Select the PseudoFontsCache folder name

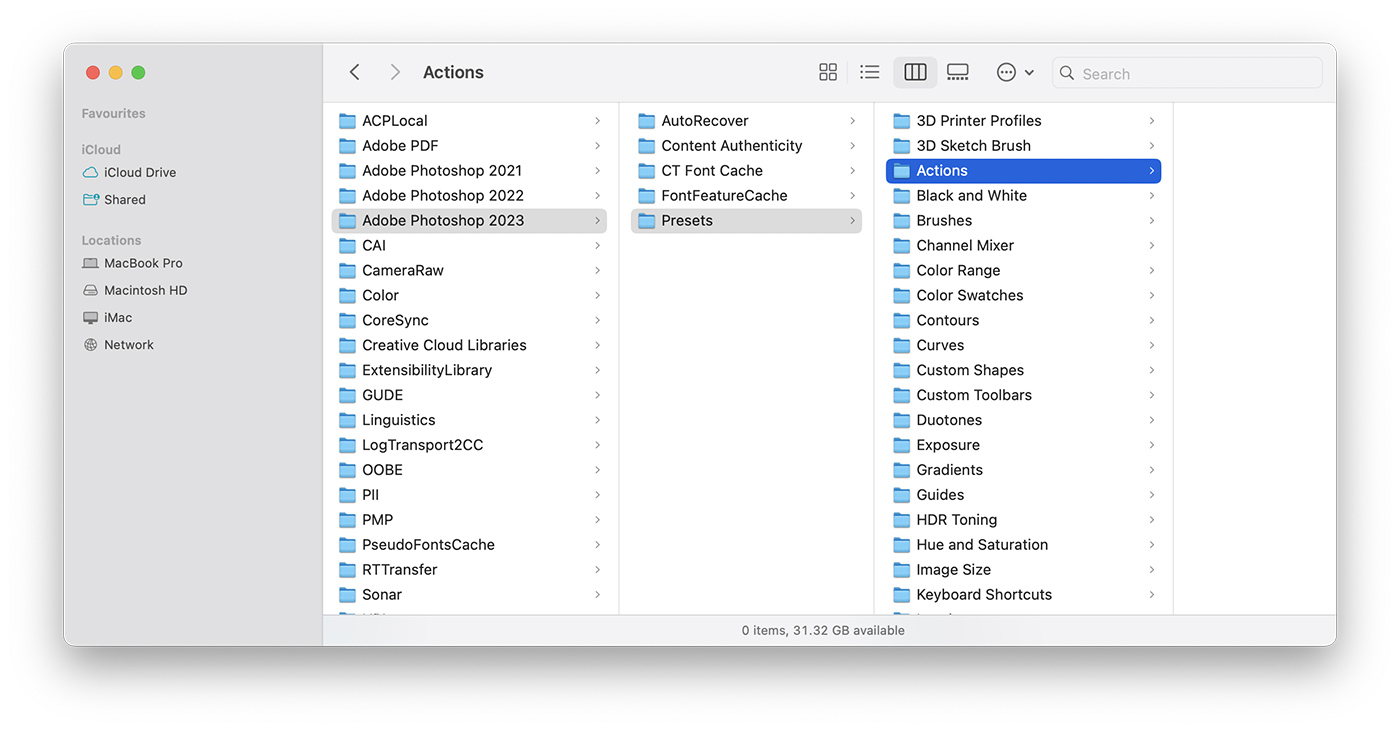(429, 545)
